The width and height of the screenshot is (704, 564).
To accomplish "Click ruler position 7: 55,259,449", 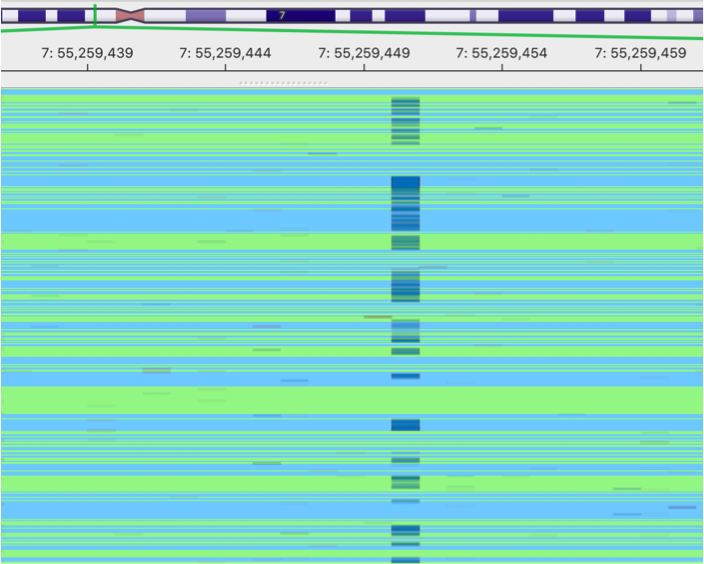I will 364,53.
